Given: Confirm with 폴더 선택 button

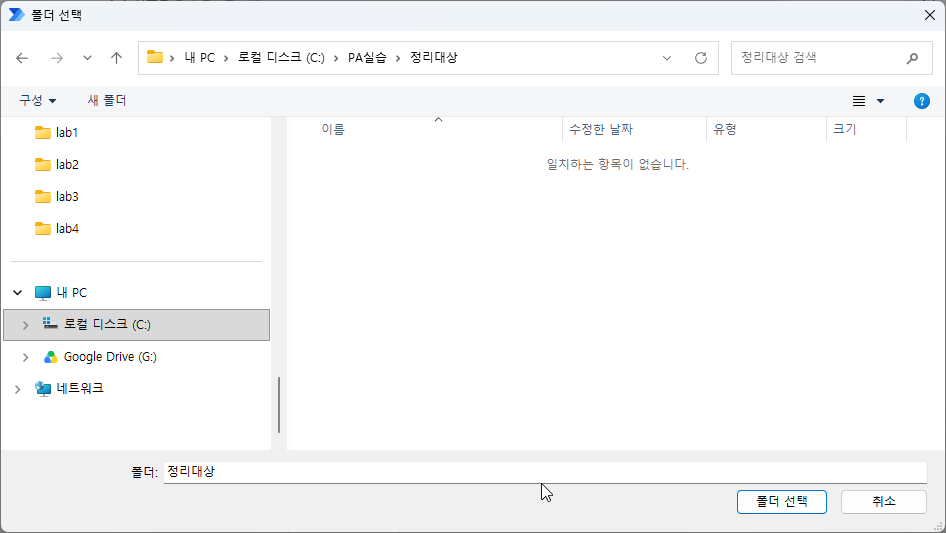Looking at the screenshot, I should [782, 502].
